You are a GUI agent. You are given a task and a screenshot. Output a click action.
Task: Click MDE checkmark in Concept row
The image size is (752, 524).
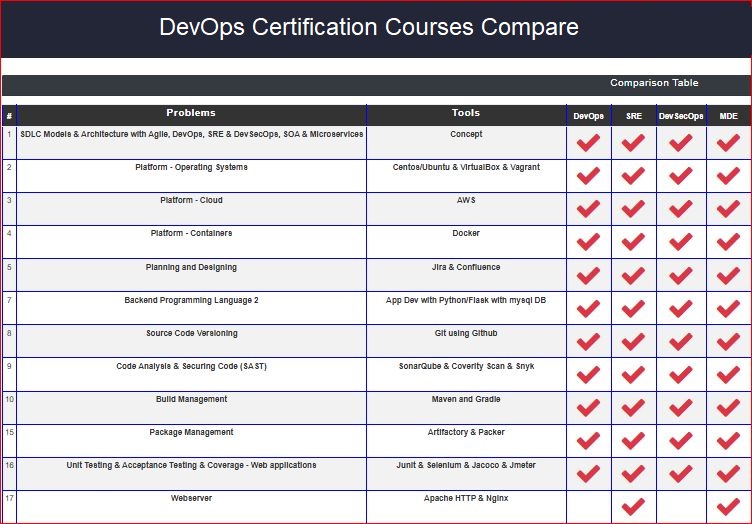tap(728, 143)
